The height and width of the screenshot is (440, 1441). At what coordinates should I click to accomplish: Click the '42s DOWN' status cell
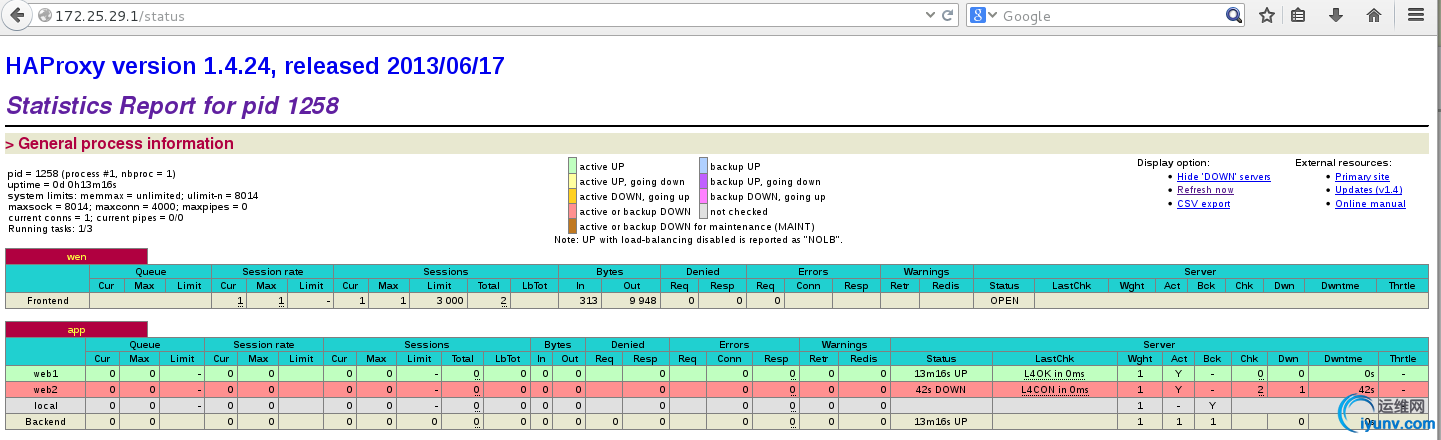941,389
